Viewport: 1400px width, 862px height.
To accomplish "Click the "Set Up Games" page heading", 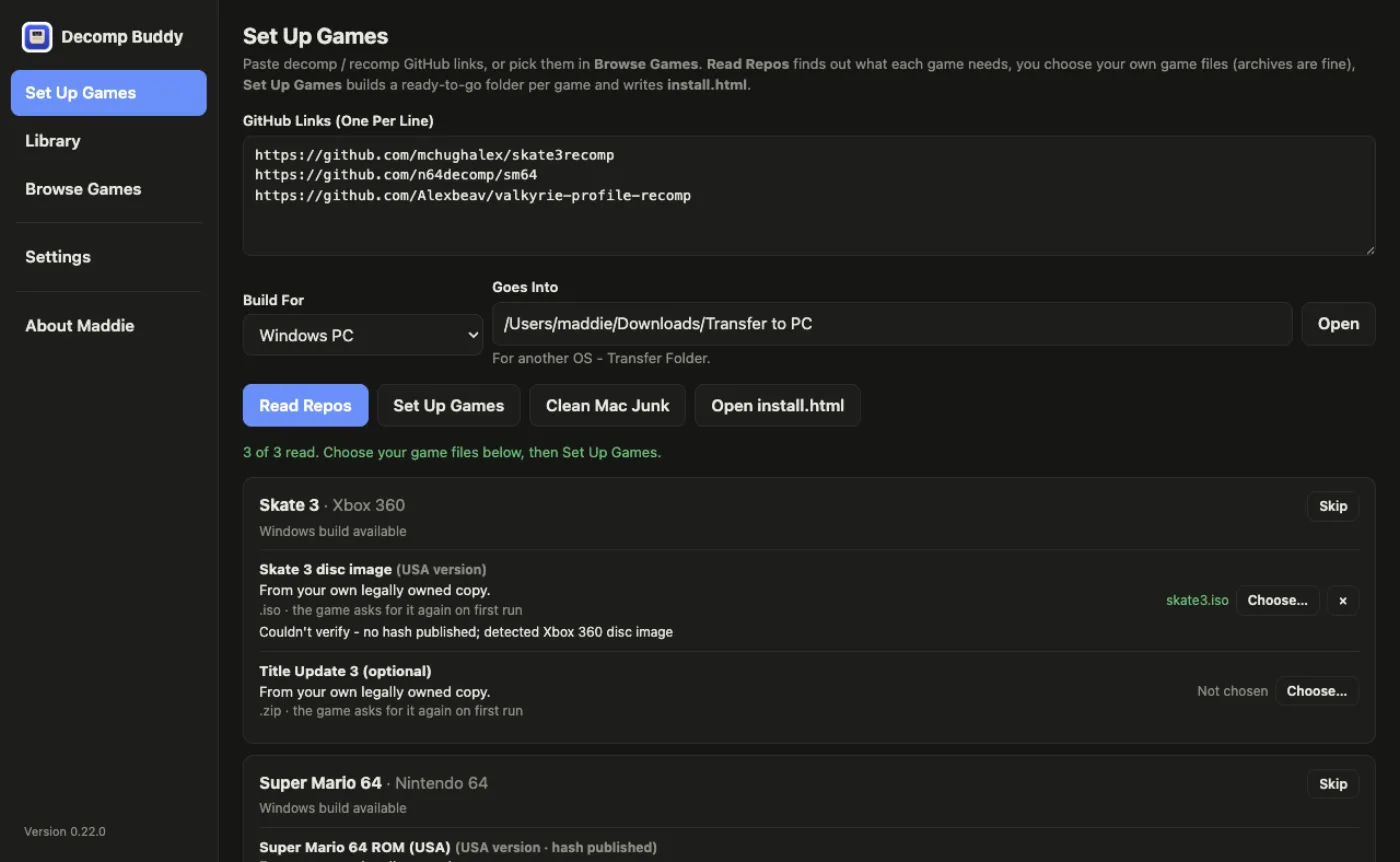I will pyautogui.click(x=316, y=37).
